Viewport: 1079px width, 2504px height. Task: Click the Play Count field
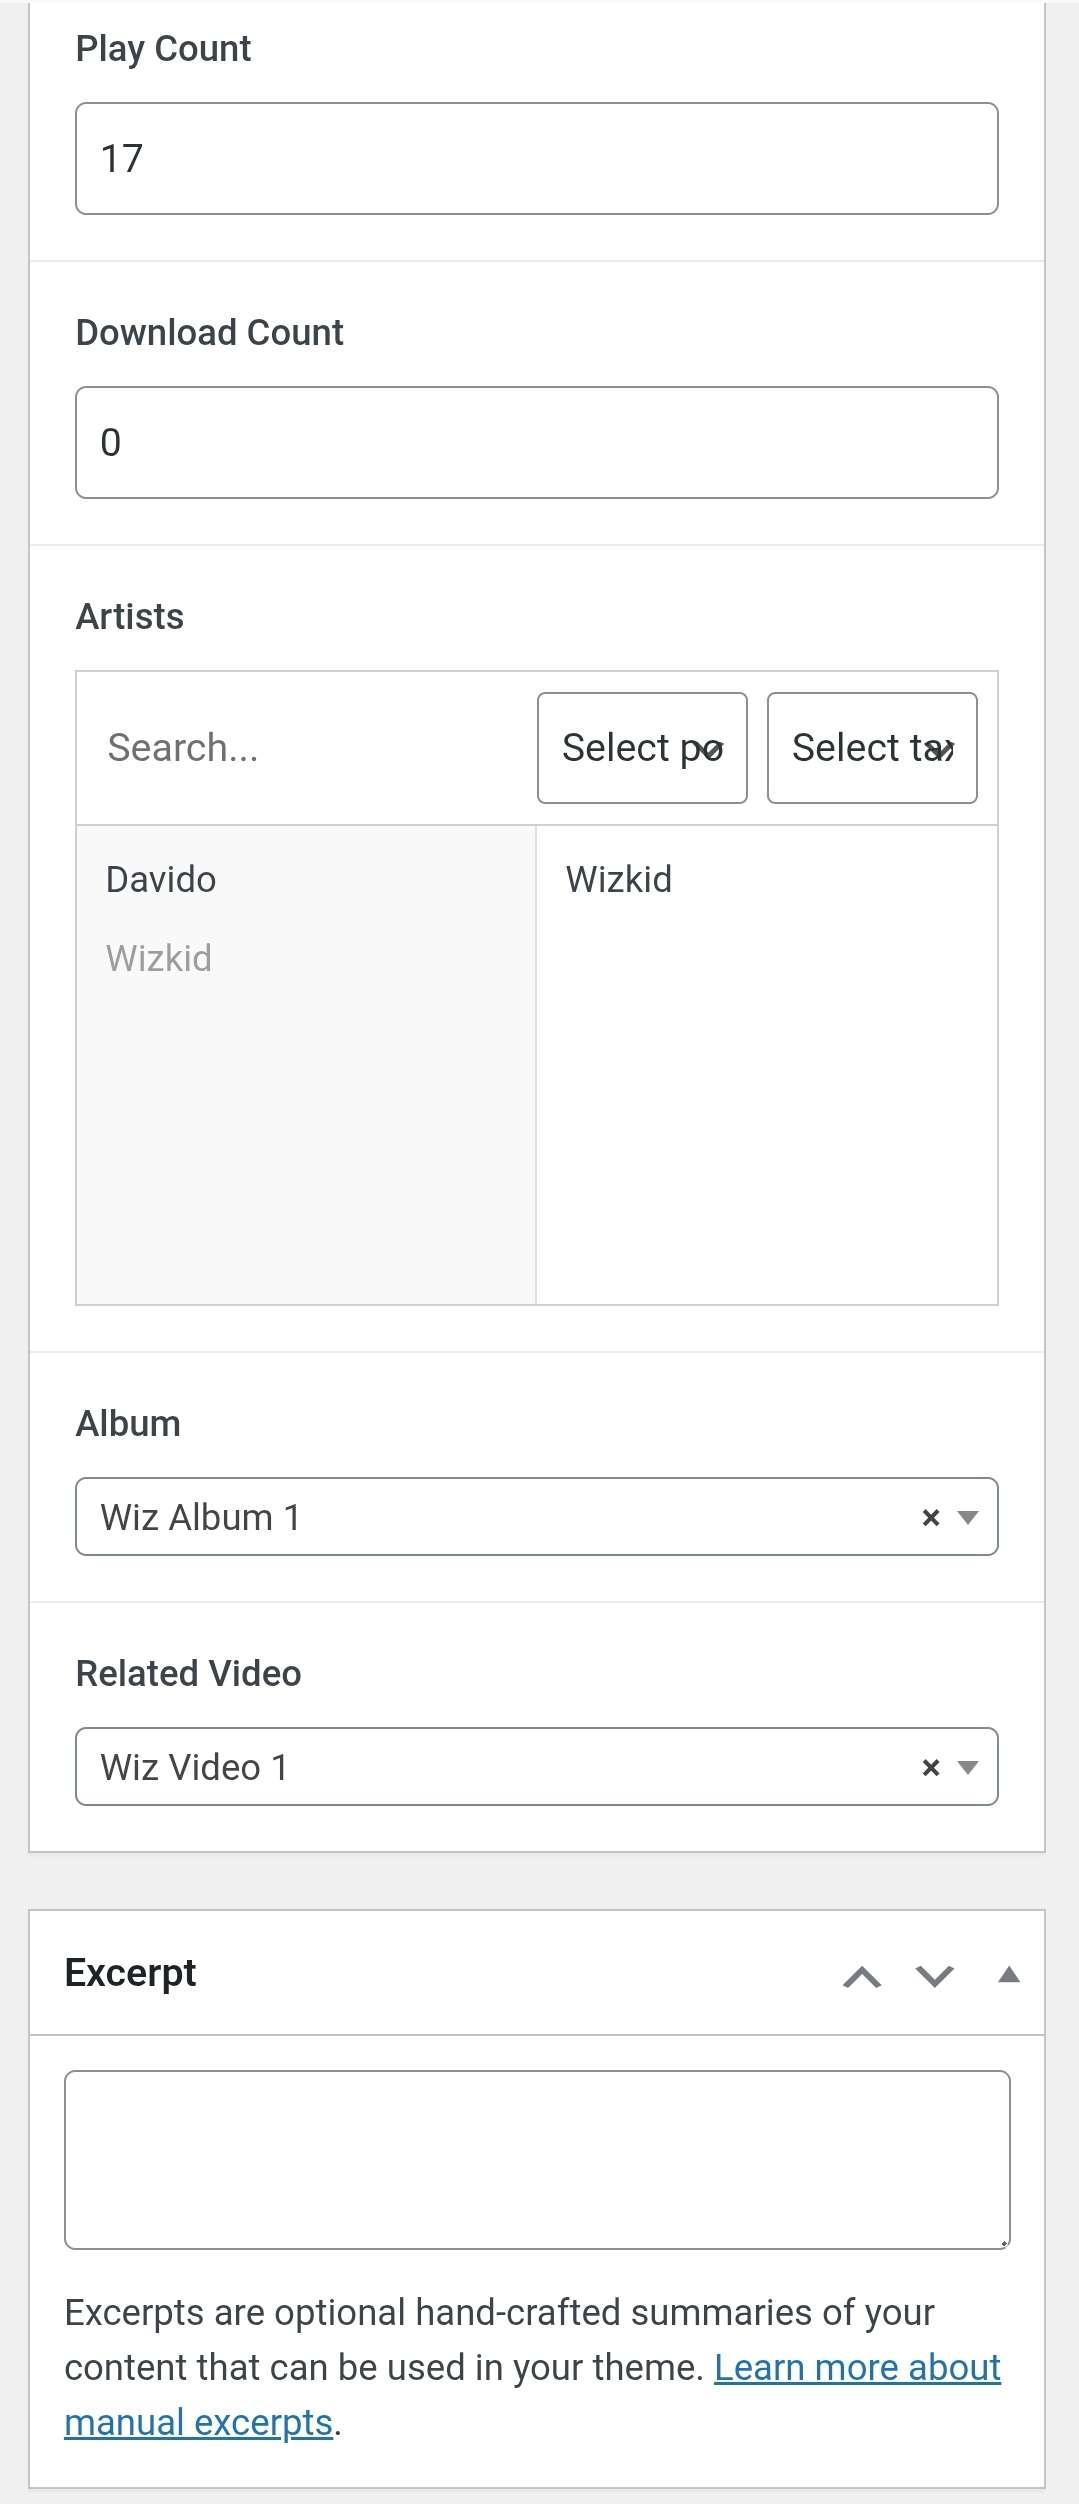click(536, 159)
